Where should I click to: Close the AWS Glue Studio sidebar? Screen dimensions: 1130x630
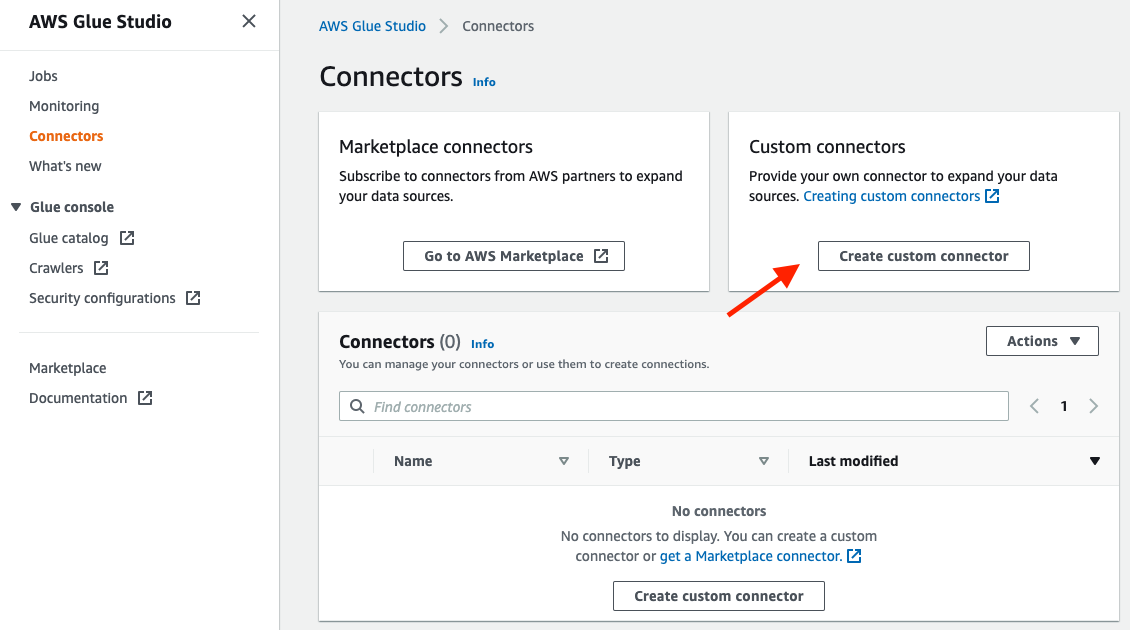click(248, 20)
